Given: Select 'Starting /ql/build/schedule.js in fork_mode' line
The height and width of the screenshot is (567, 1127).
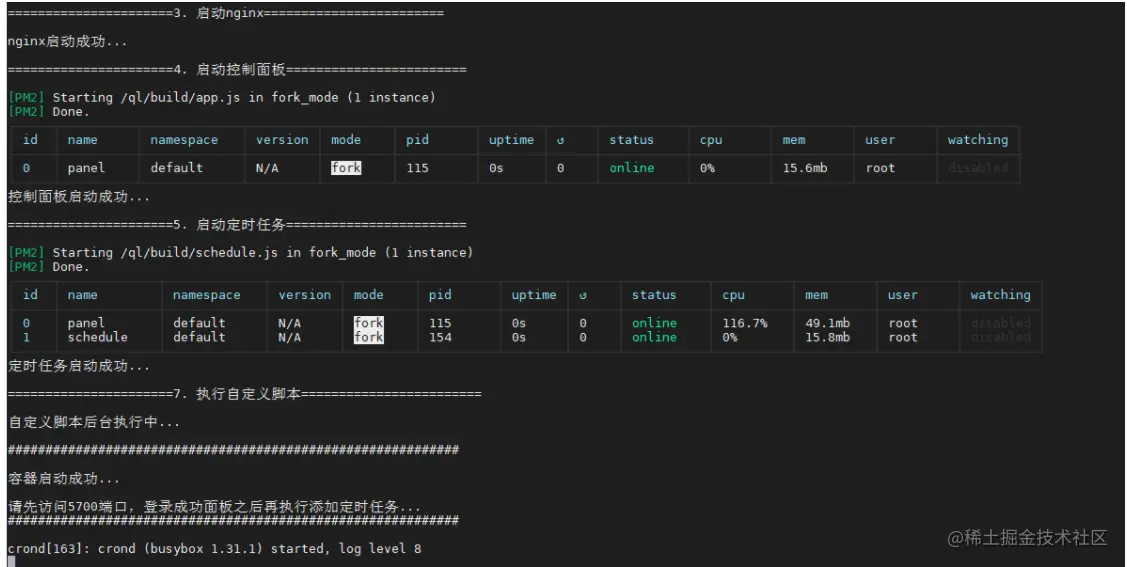Looking at the screenshot, I should [x=241, y=252].
